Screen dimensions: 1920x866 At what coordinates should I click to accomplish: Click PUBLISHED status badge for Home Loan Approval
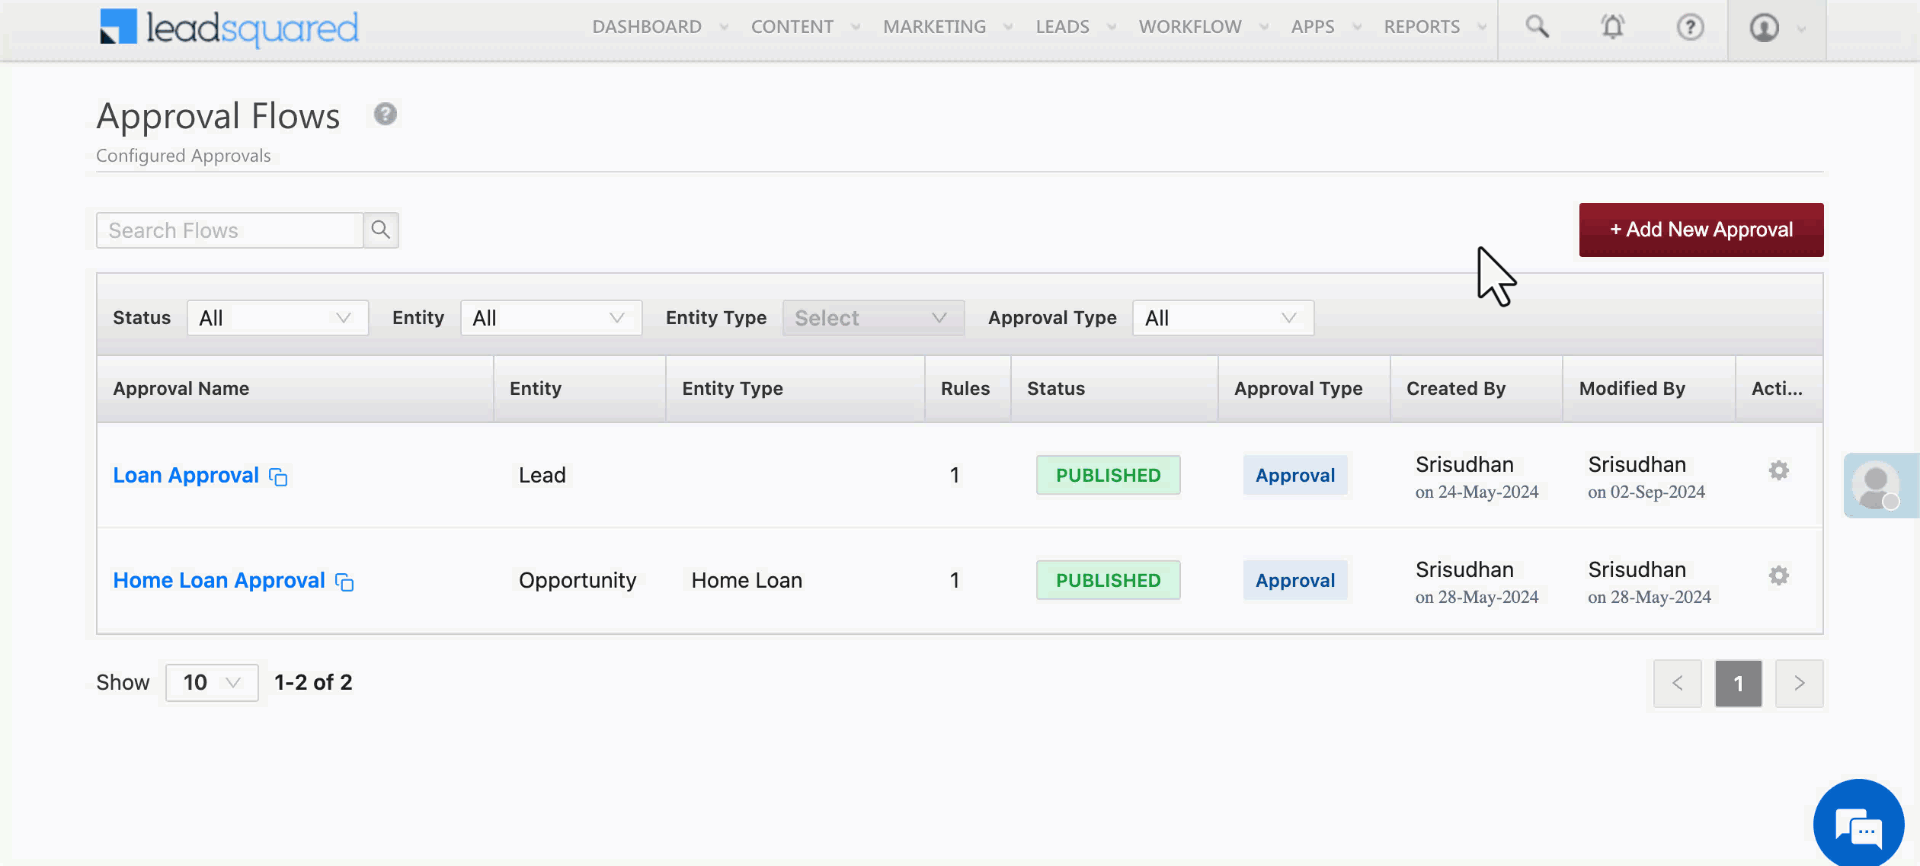coord(1108,580)
